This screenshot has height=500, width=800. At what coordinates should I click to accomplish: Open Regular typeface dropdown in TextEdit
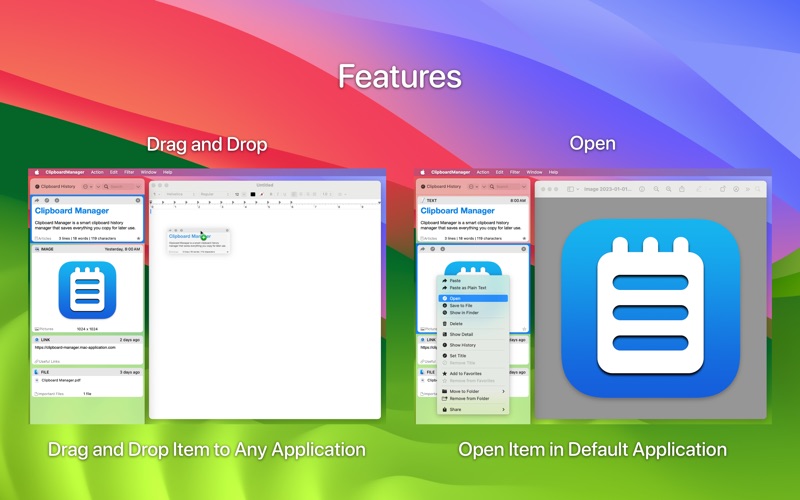pyautogui.click(x=214, y=194)
